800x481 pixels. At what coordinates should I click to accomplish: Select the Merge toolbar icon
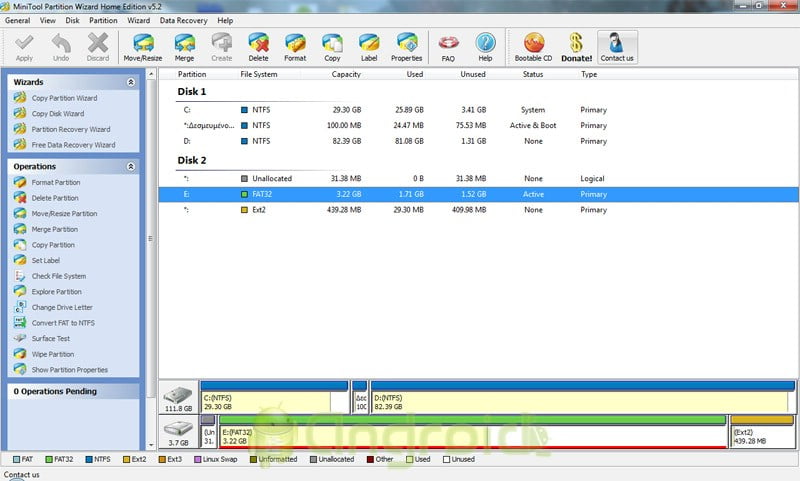[x=184, y=47]
